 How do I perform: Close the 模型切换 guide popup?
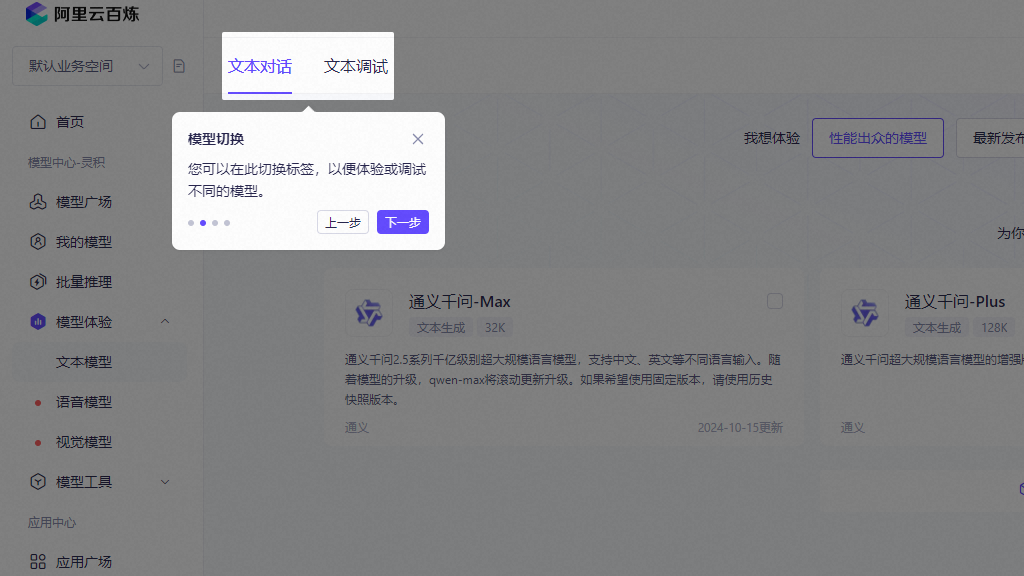click(x=418, y=139)
